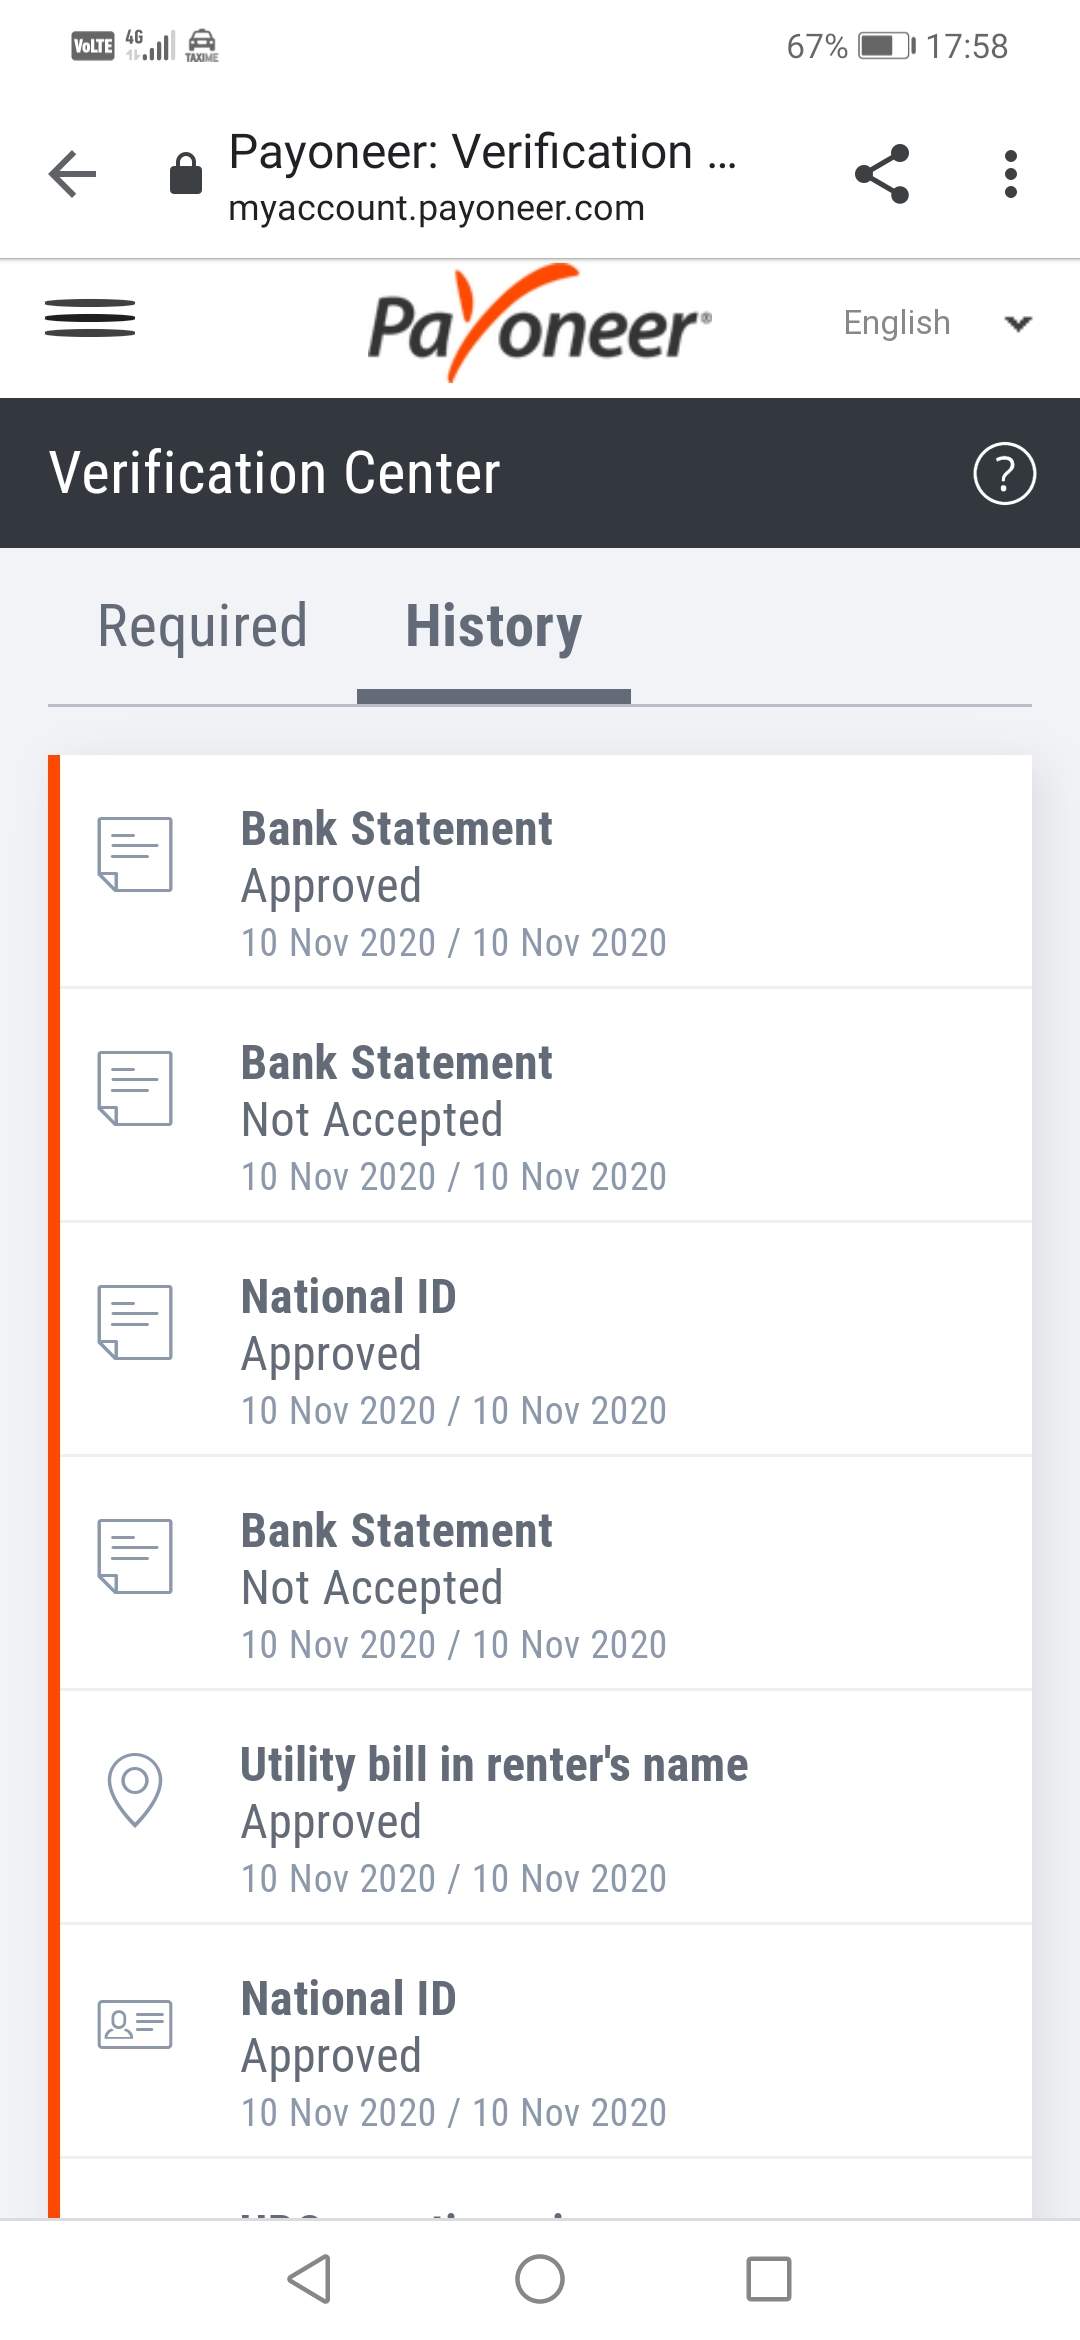Switch to the History tab
This screenshot has height=2340, width=1080.
(x=493, y=625)
